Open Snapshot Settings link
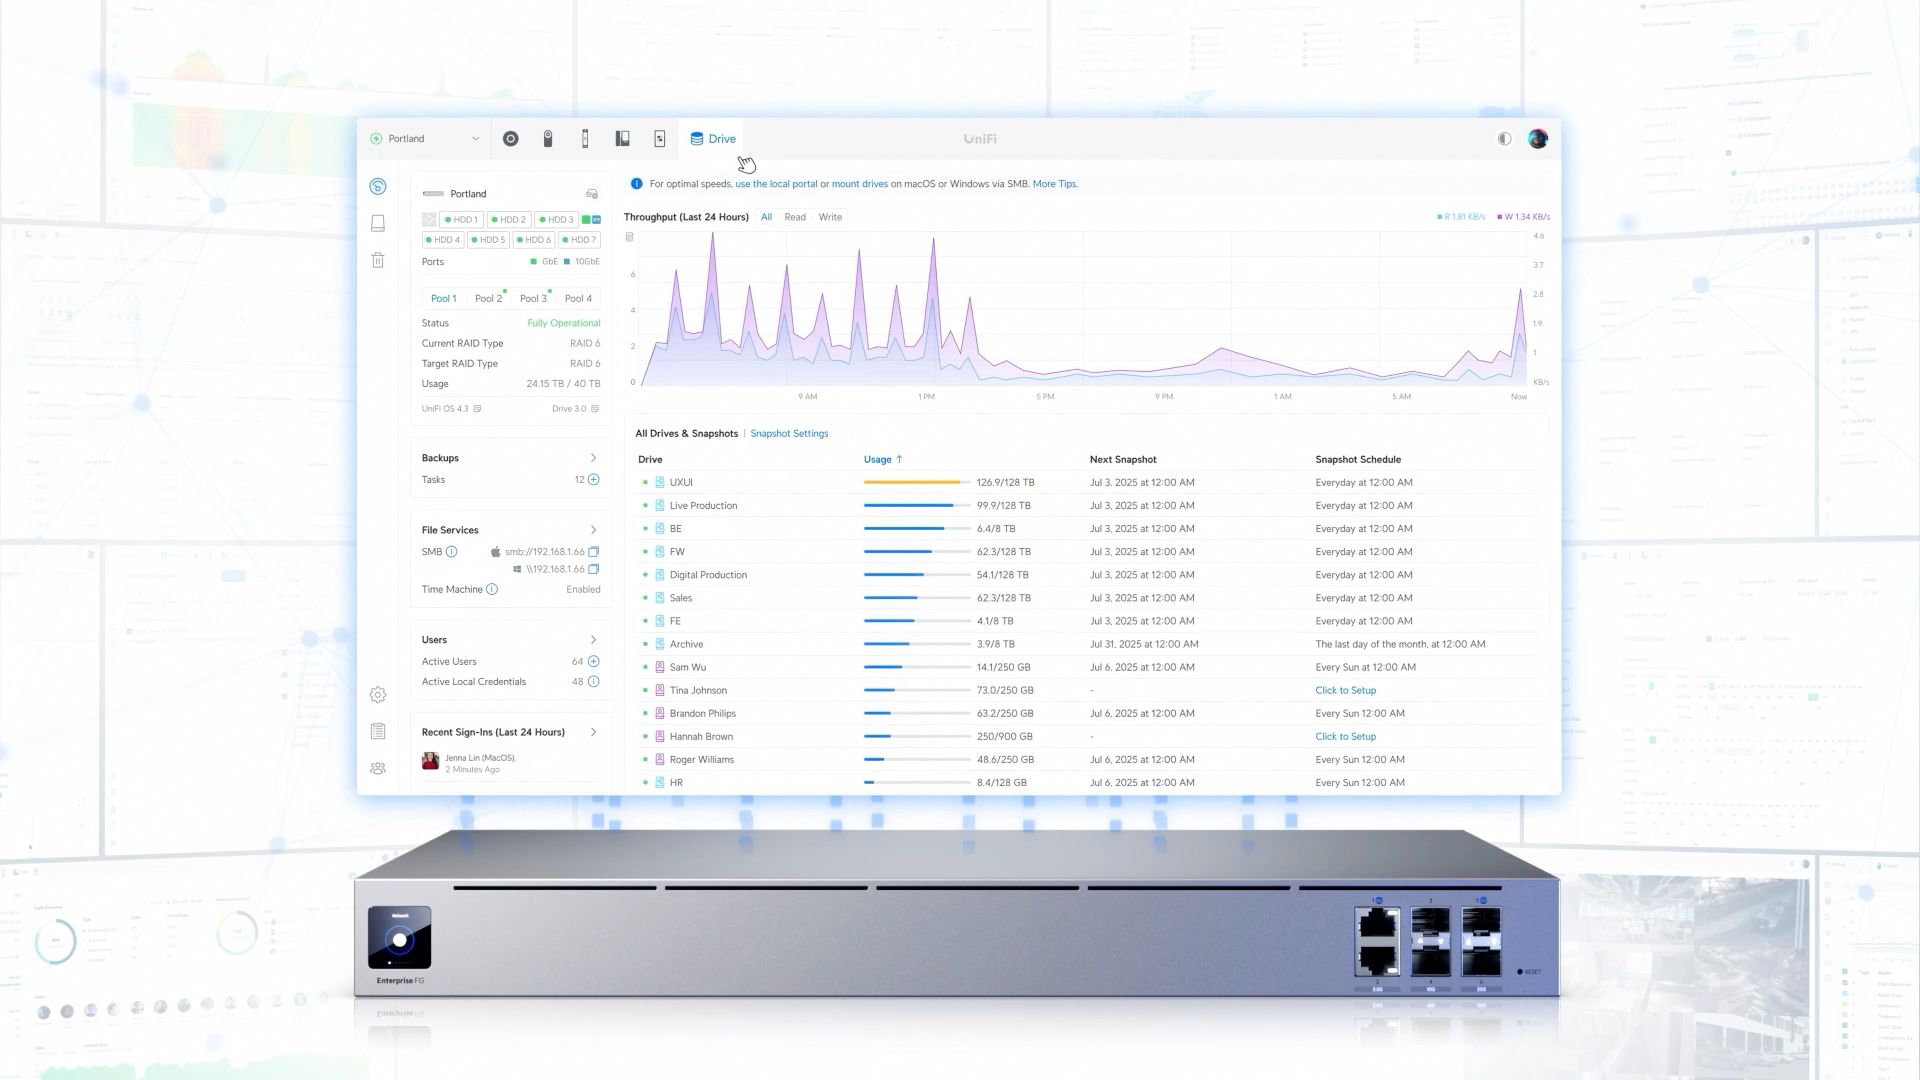The width and height of the screenshot is (1920, 1080). pyautogui.click(x=789, y=434)
